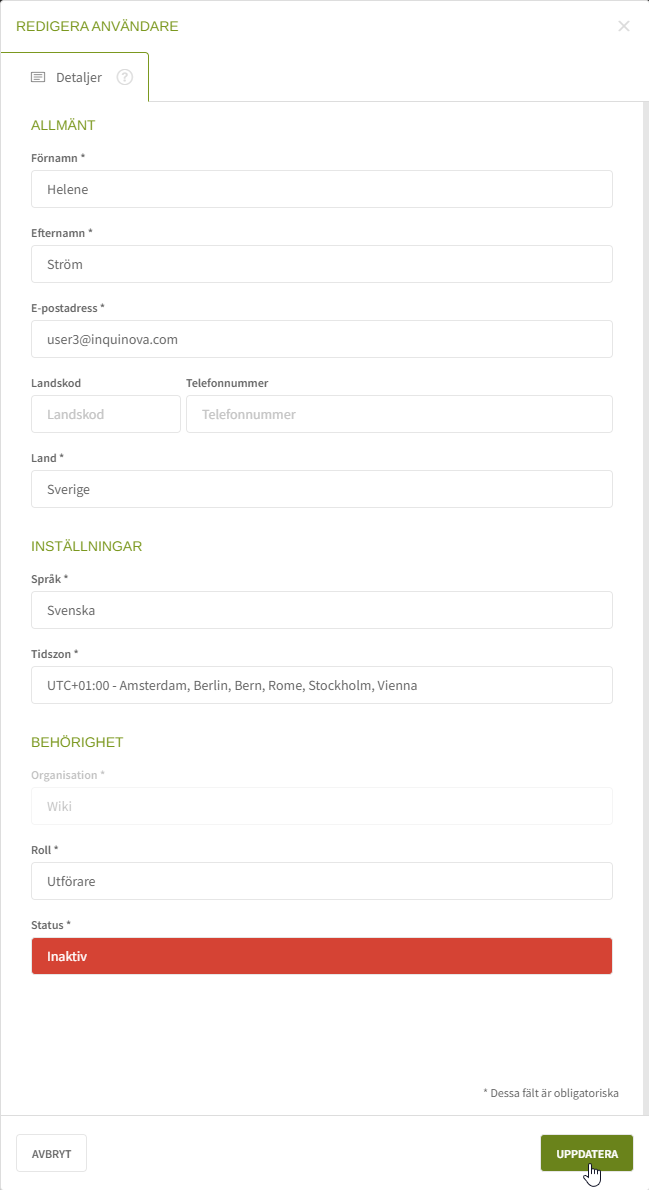Toggle the red Inaktiv status selector
Screen dimensions: 649x1190
click(321, 956)
